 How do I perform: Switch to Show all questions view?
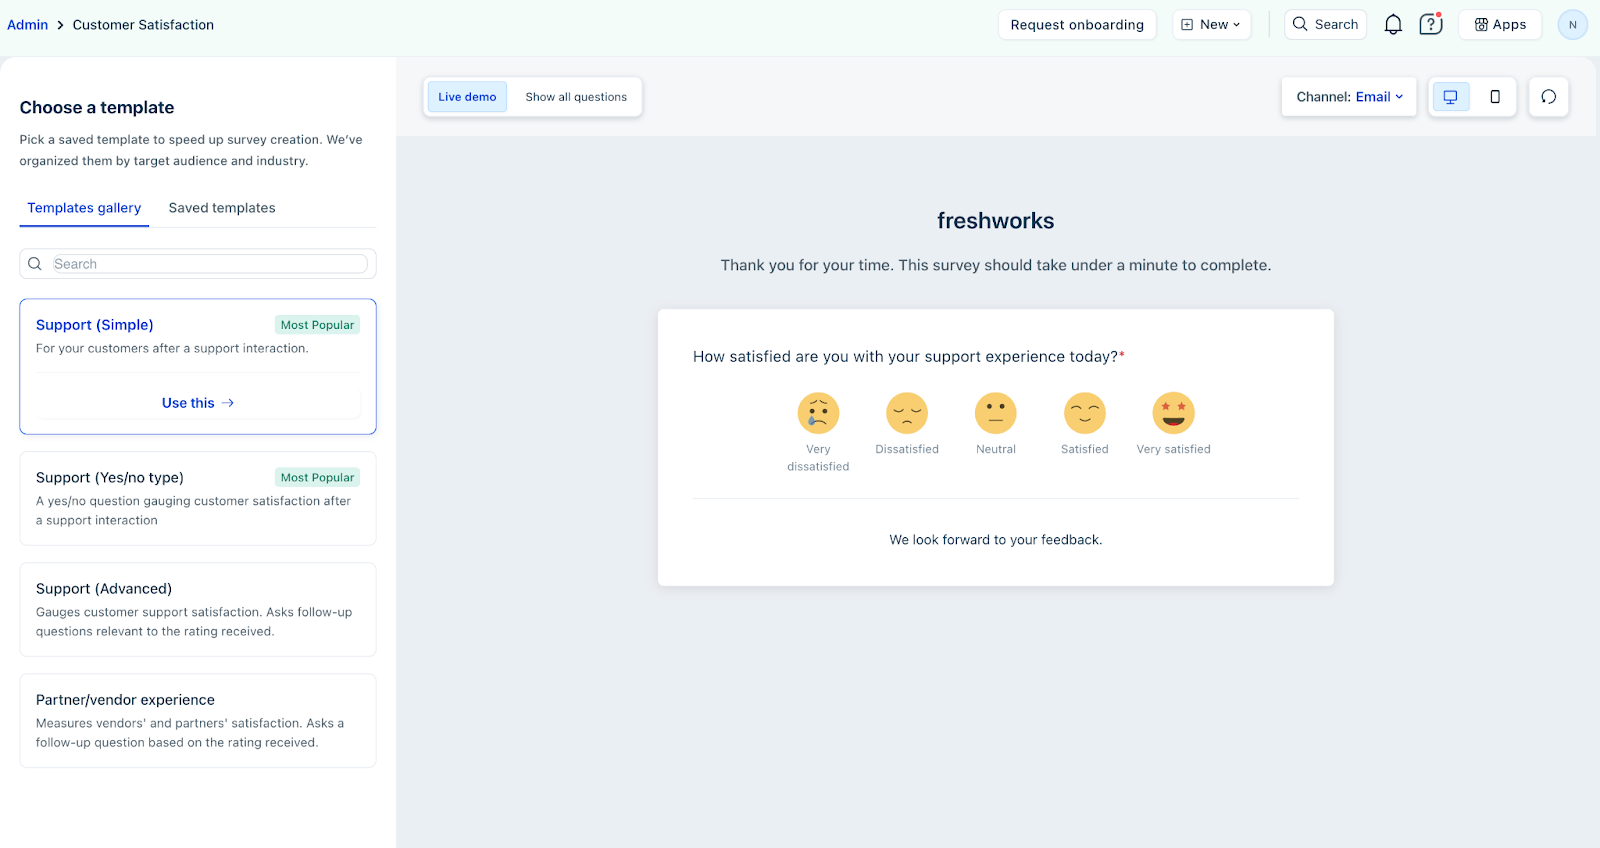point(576,97)
